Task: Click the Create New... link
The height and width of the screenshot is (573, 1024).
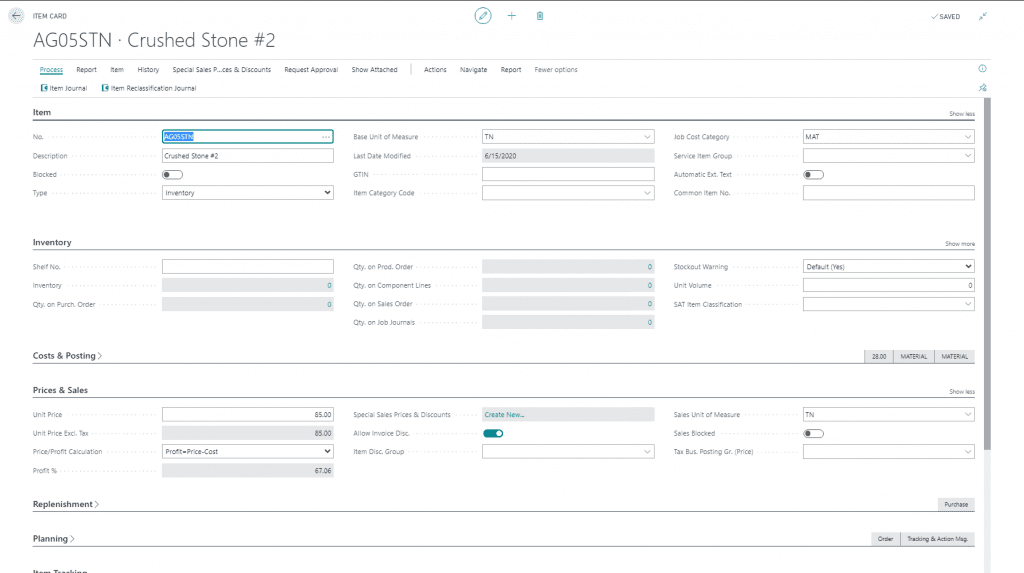Action: (505, 414)
